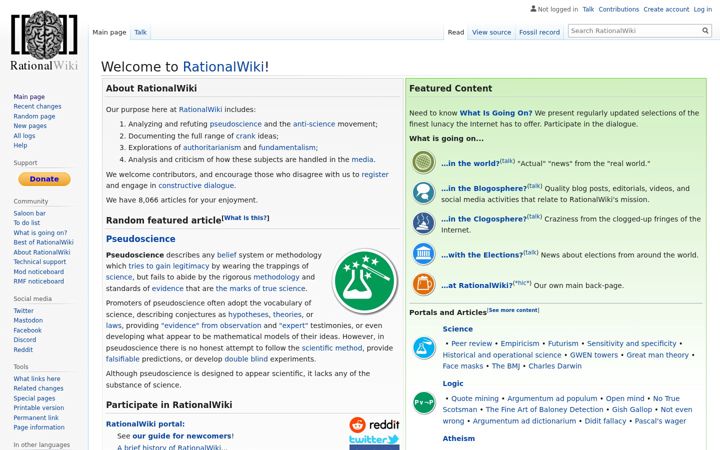Viewport: 720px width, 450px height.
Task: Open Recent changes in sidebar
Action: click(x=37, y=106)
